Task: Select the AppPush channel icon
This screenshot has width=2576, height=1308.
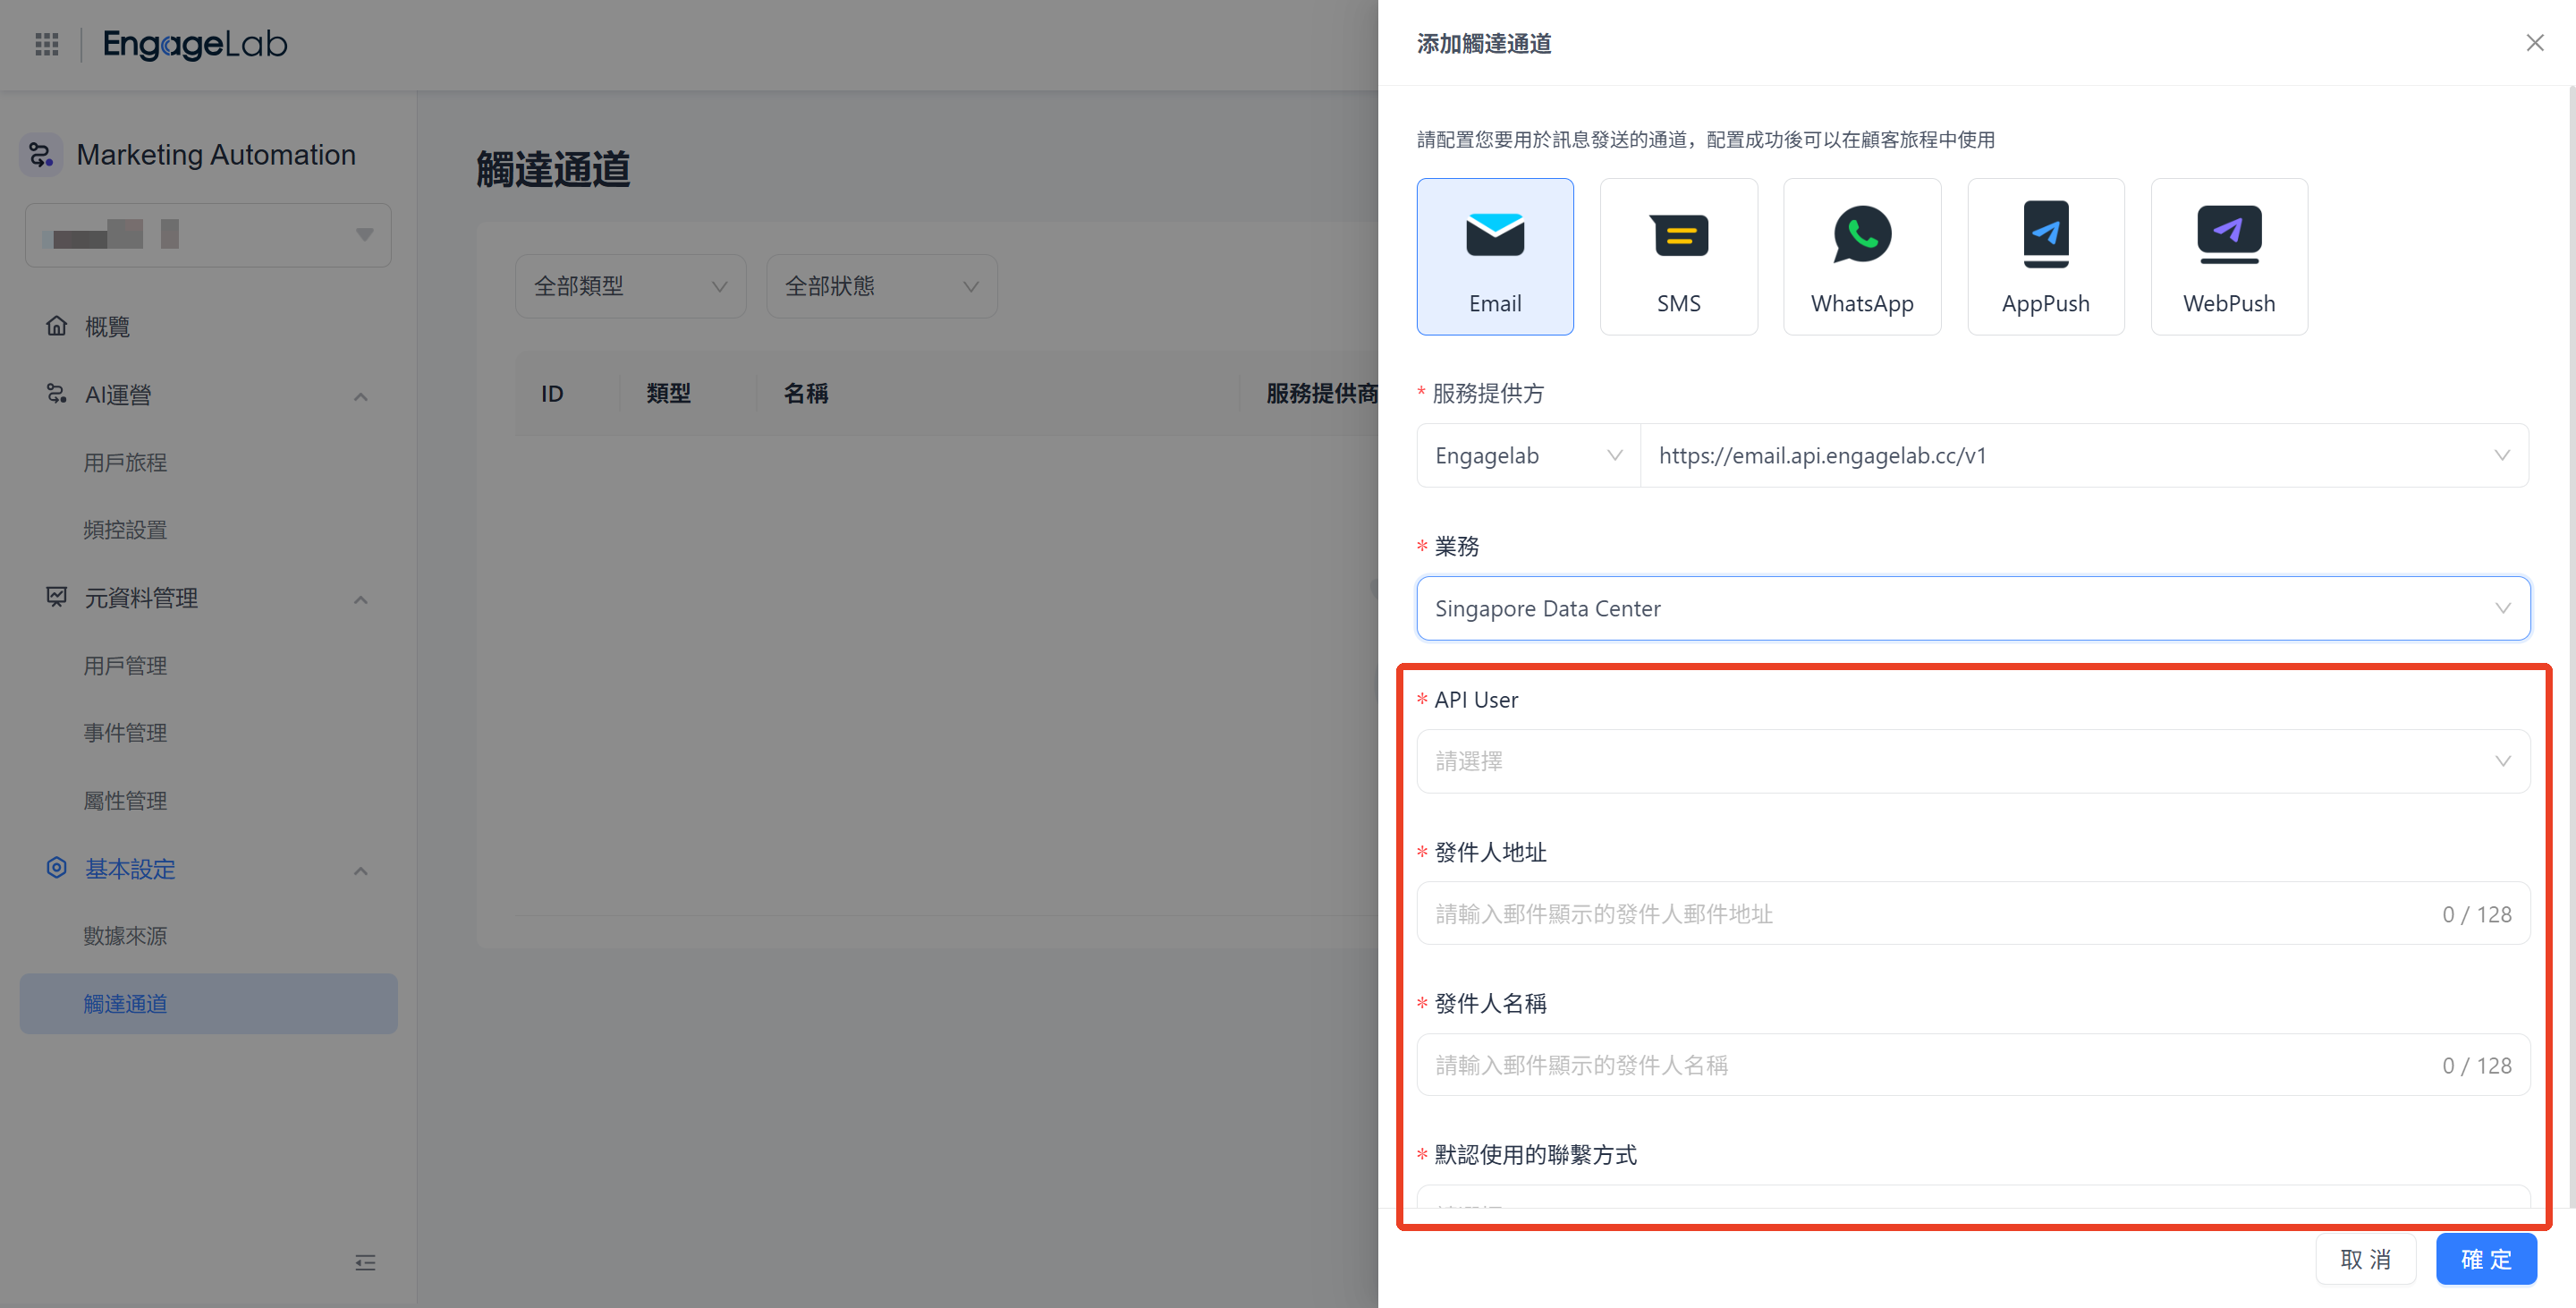Action: pyautogui.click(x=2046, y=256)
